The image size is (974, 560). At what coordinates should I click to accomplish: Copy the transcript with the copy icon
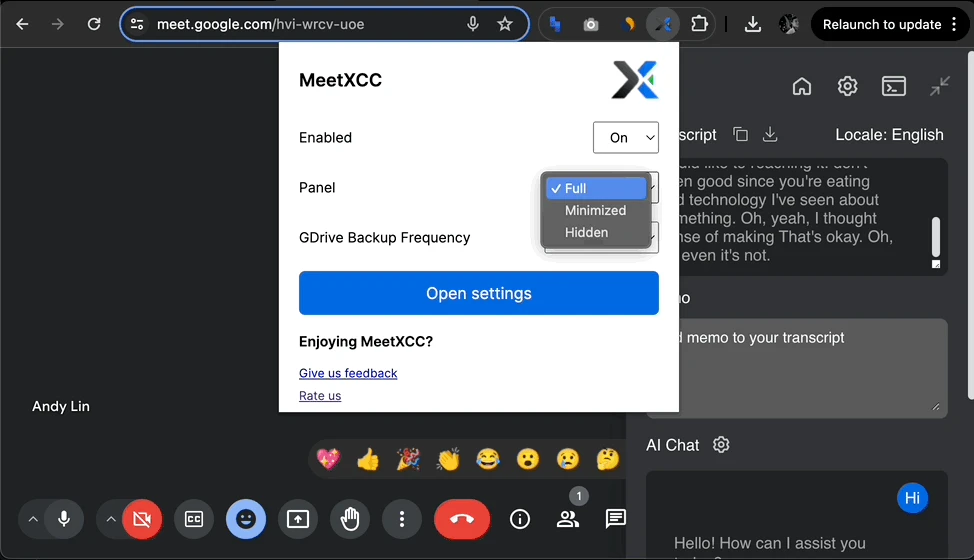740,134
